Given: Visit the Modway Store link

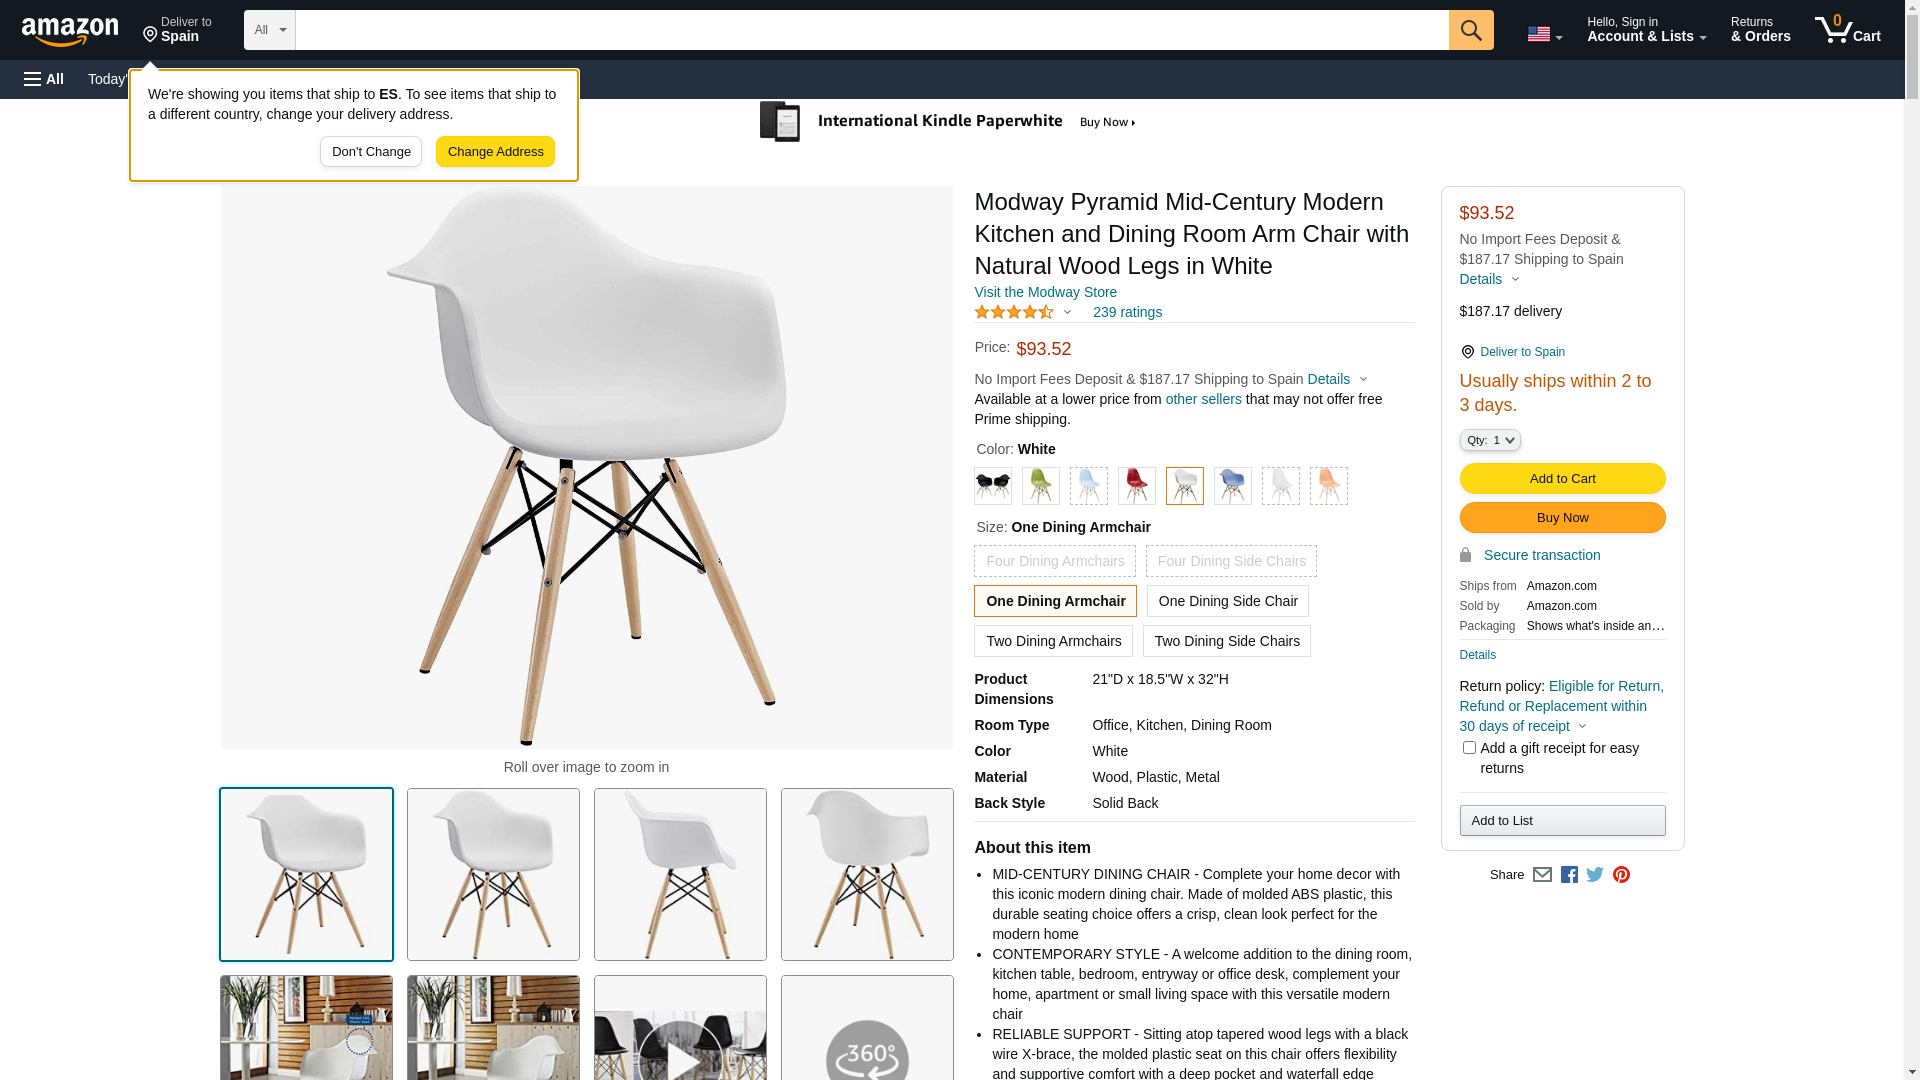Looking at the screenshot, I should click(x=1045, y=293).
